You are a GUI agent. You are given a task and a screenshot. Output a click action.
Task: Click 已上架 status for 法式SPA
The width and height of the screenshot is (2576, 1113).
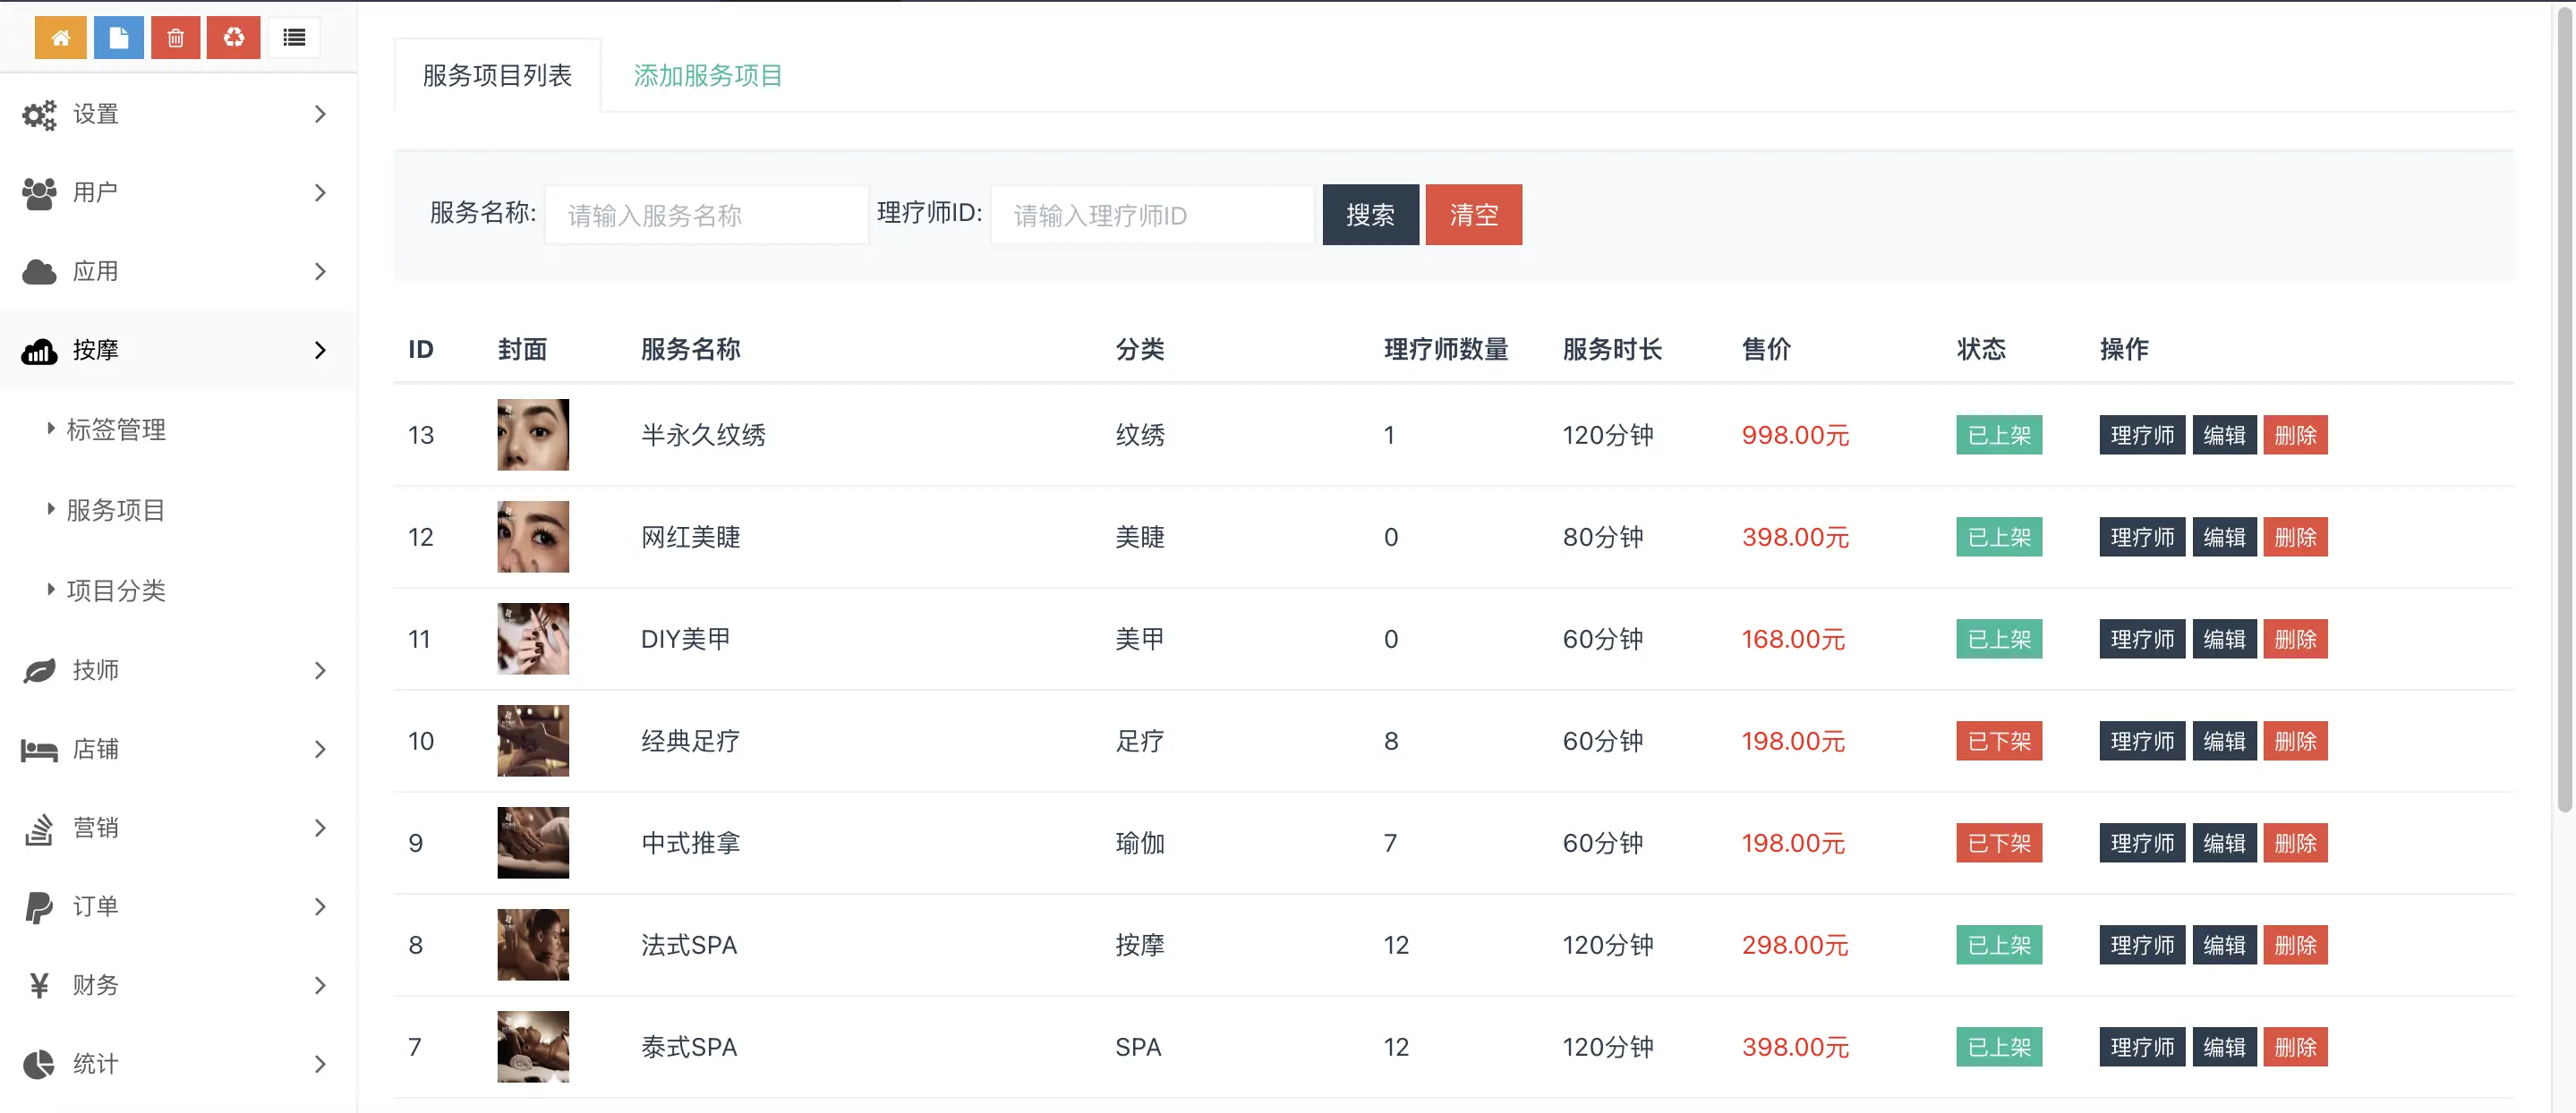tap(1998, 945)
